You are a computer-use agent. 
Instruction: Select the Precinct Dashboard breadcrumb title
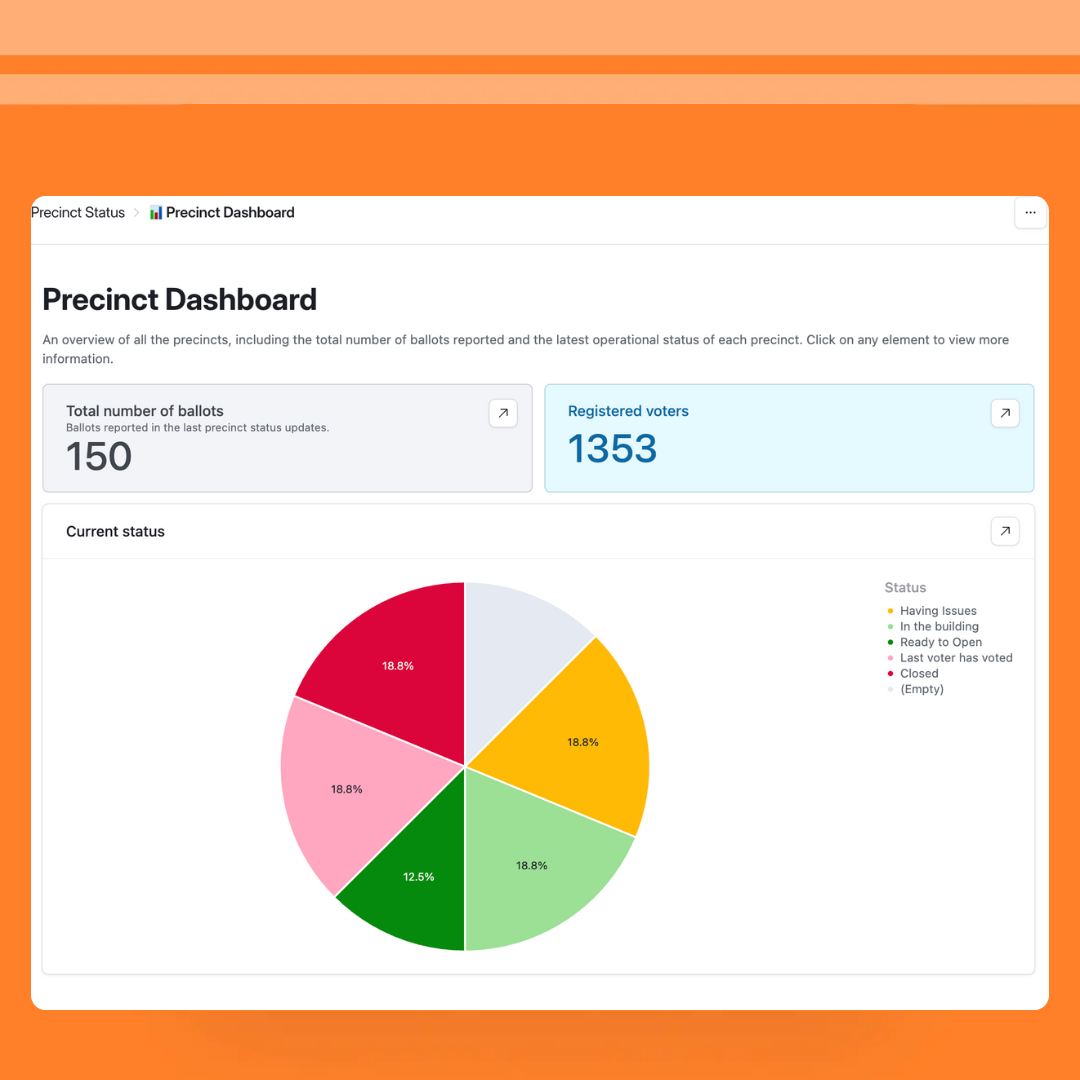pyautogui.click(x=230, y=212)
